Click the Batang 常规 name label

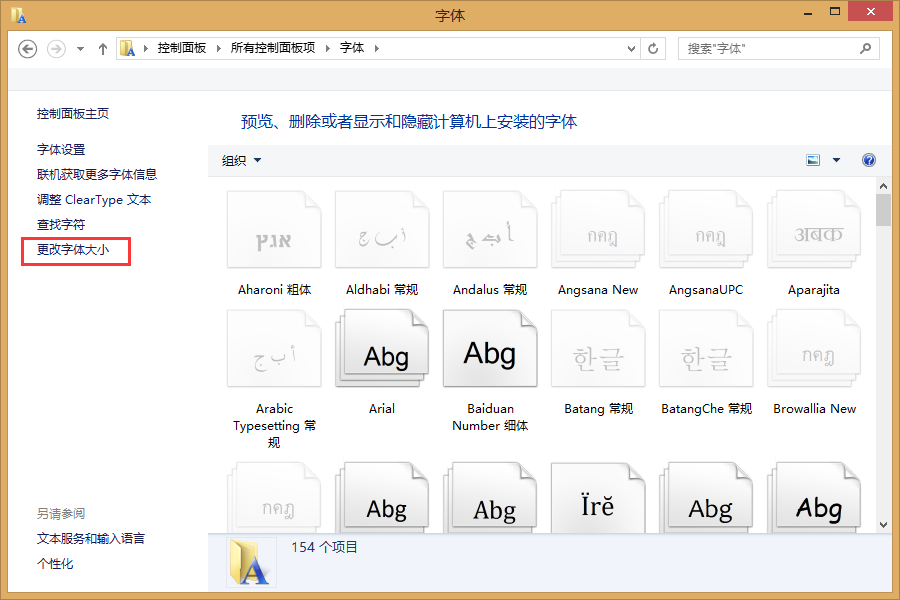point(598,409)
